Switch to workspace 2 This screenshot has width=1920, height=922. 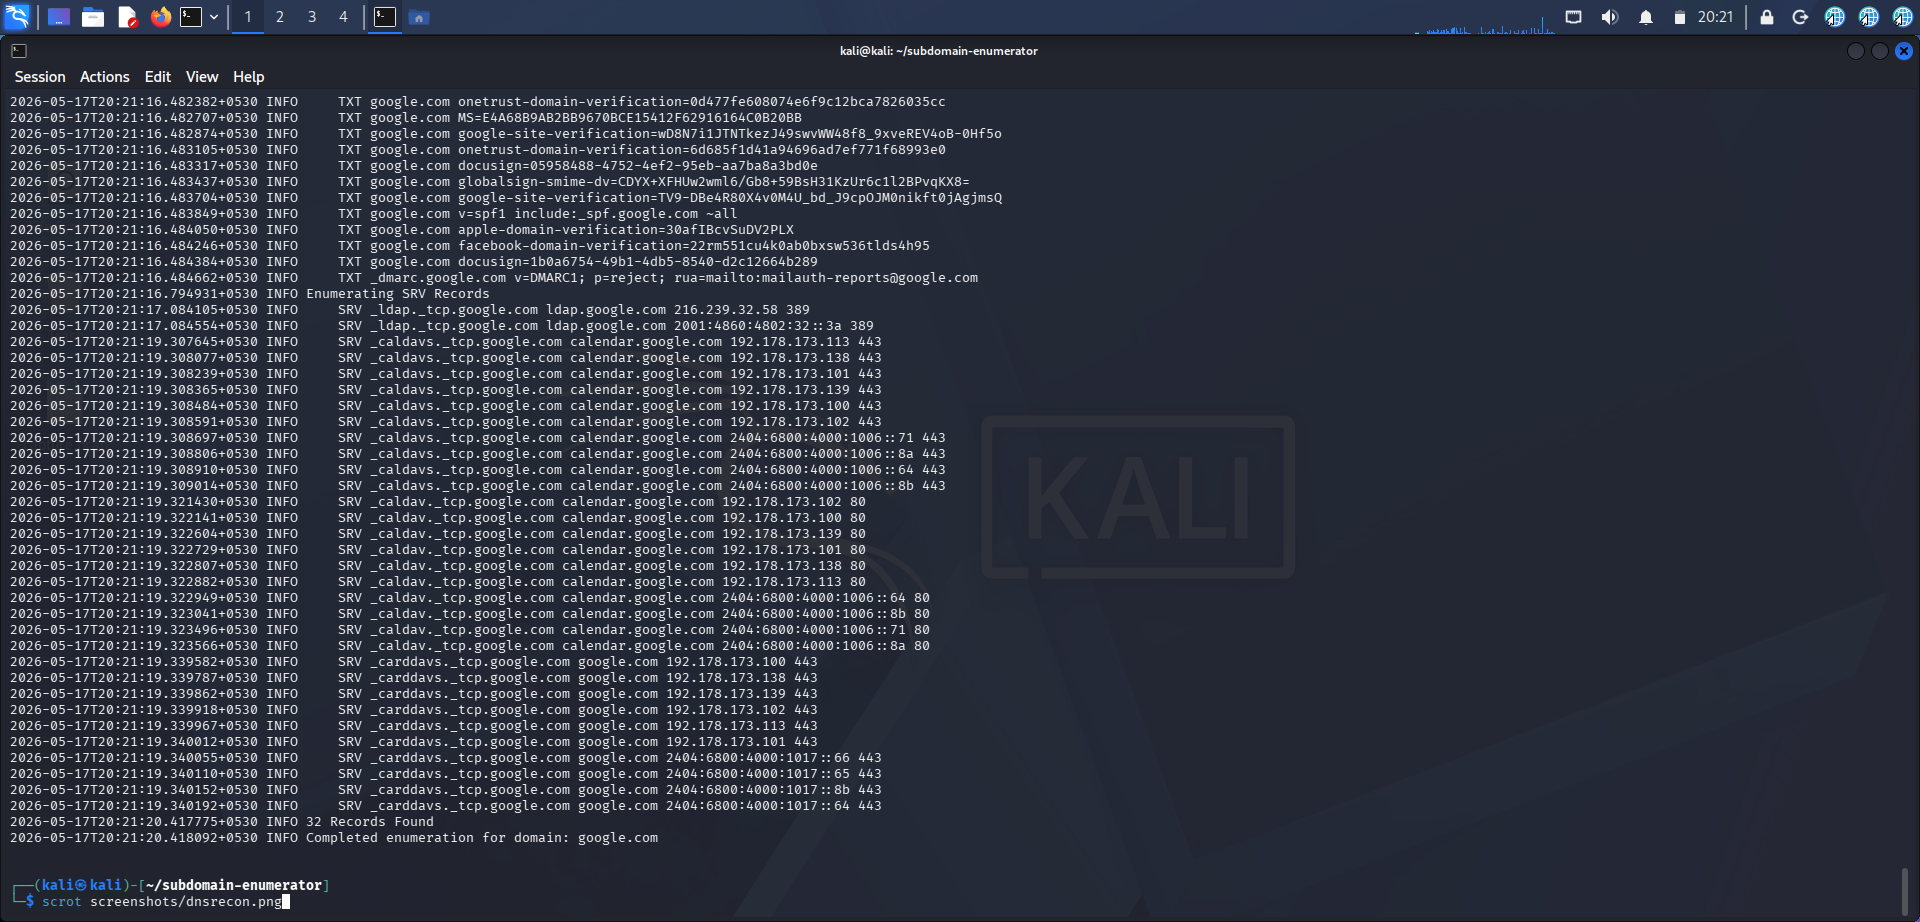point(280,17)
